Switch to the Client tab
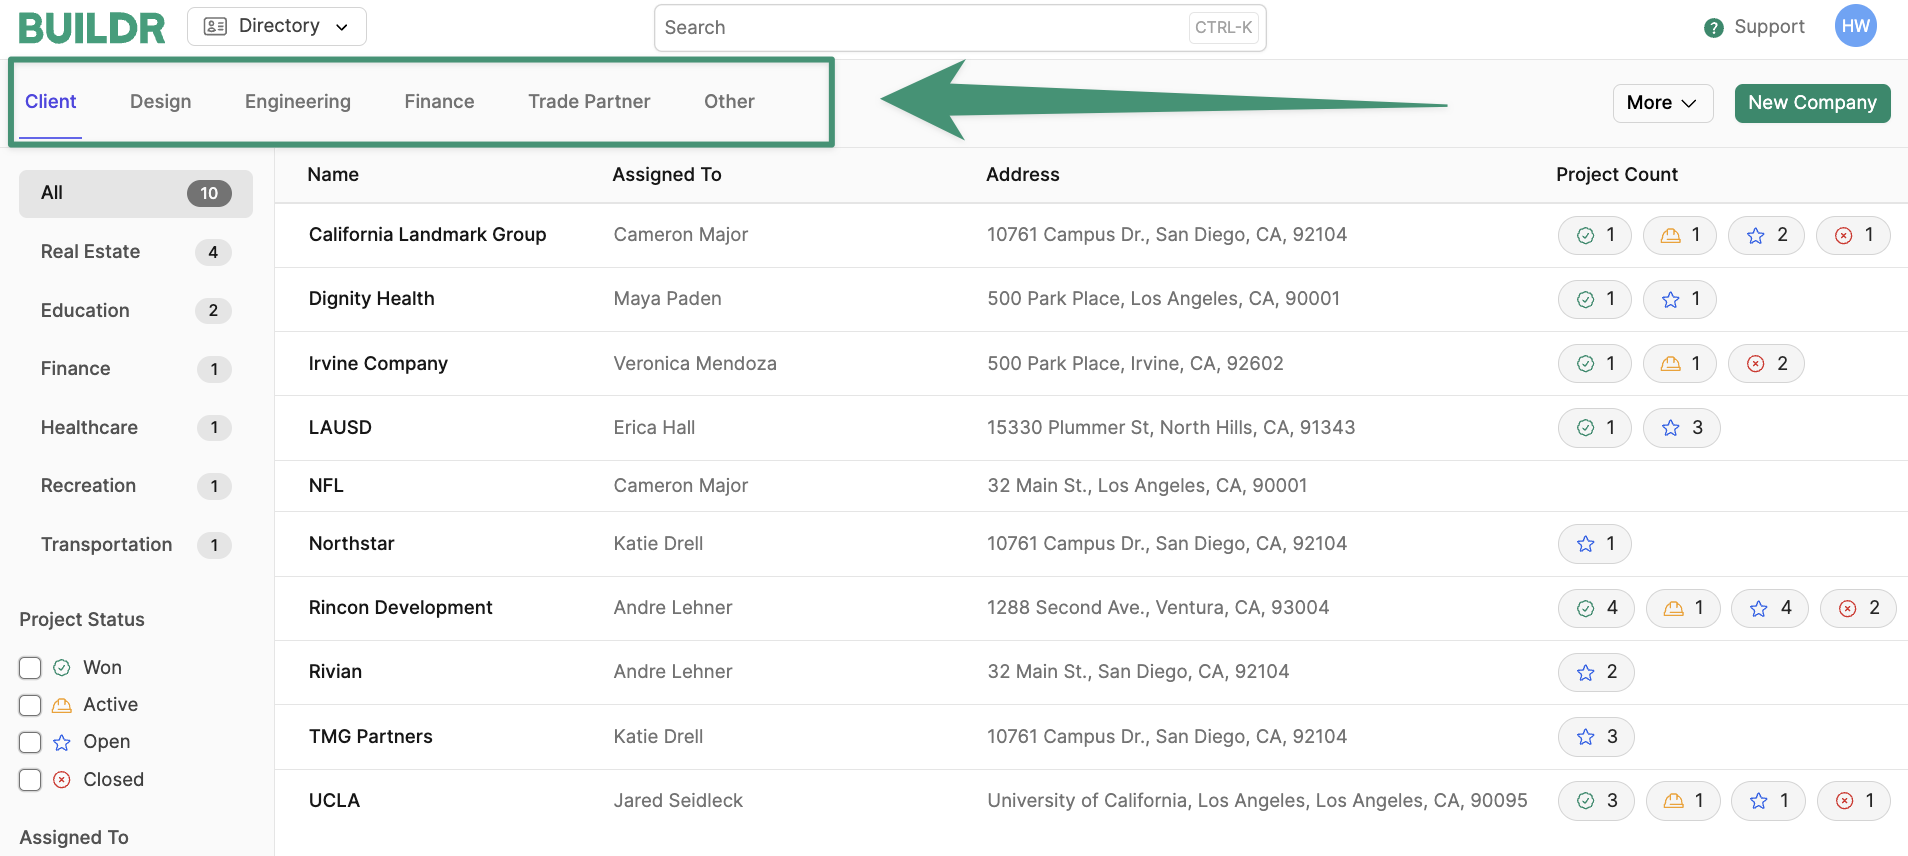 (x=51, y=102)
